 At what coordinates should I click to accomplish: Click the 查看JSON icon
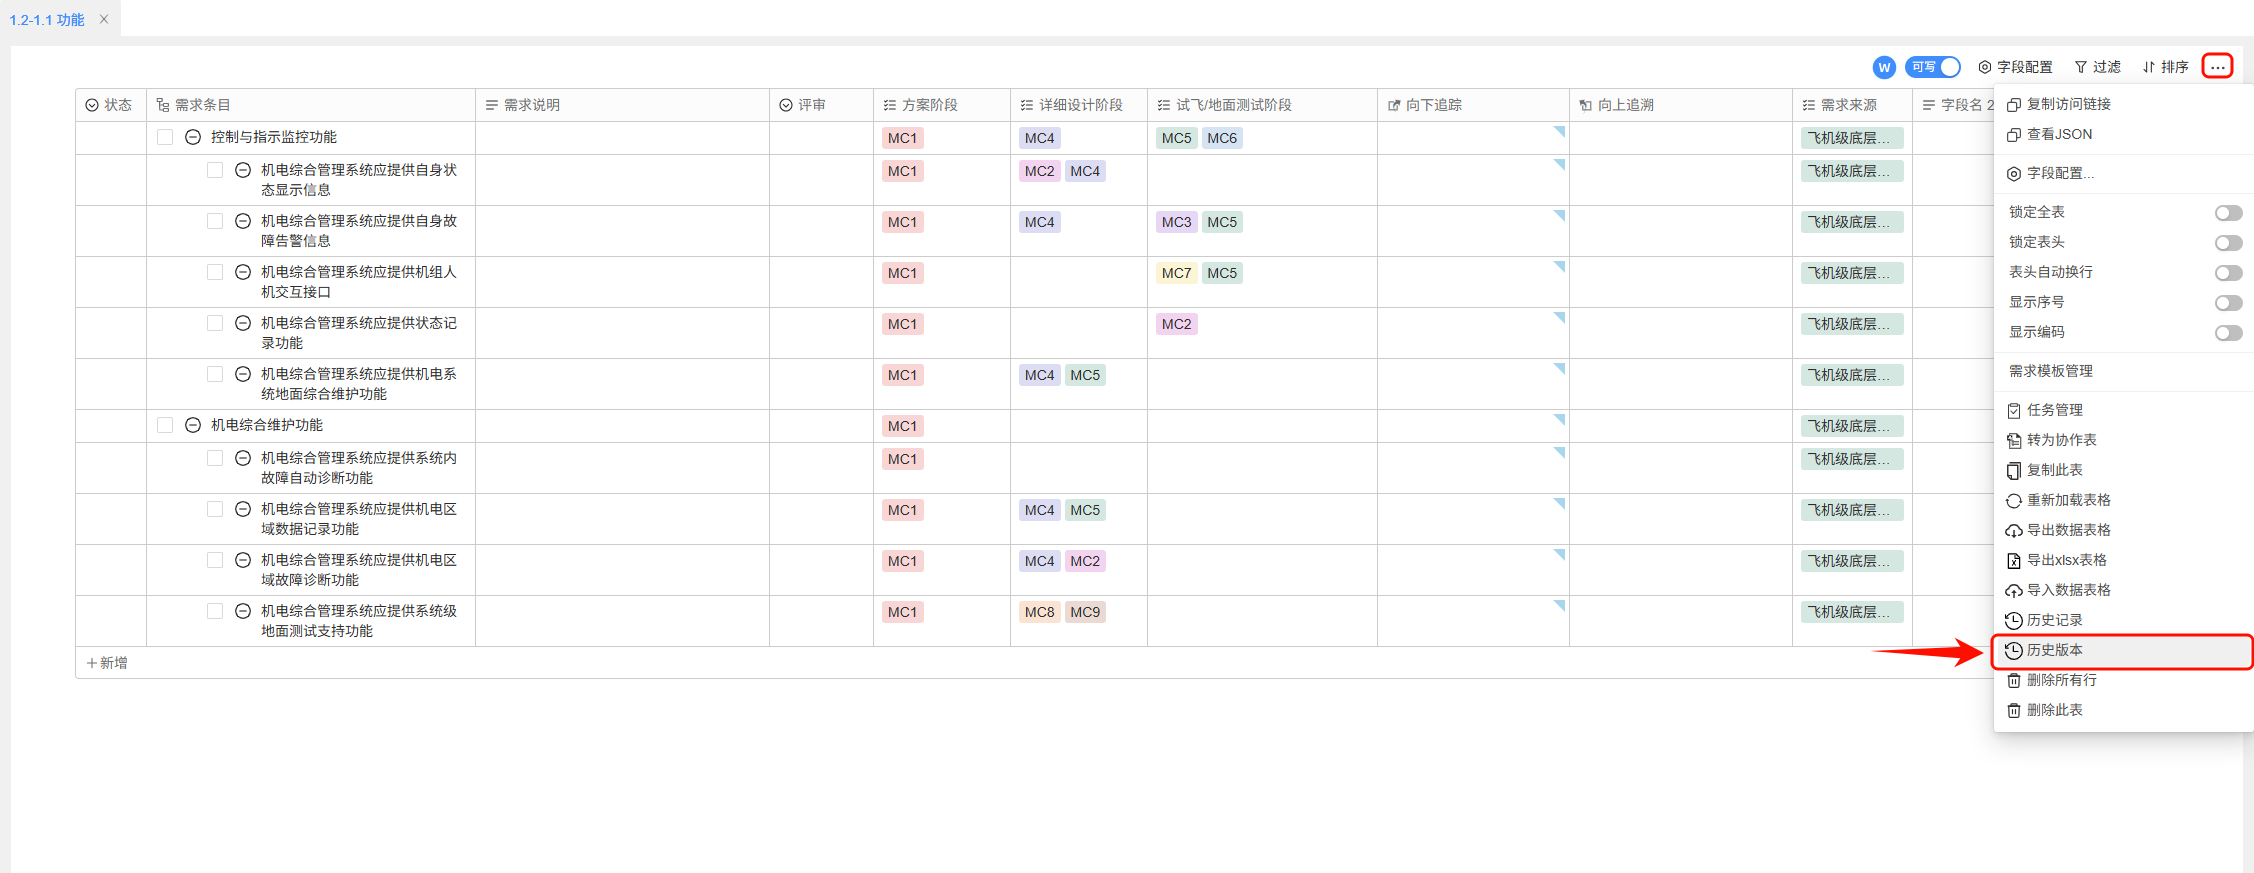coord(2014,135)
